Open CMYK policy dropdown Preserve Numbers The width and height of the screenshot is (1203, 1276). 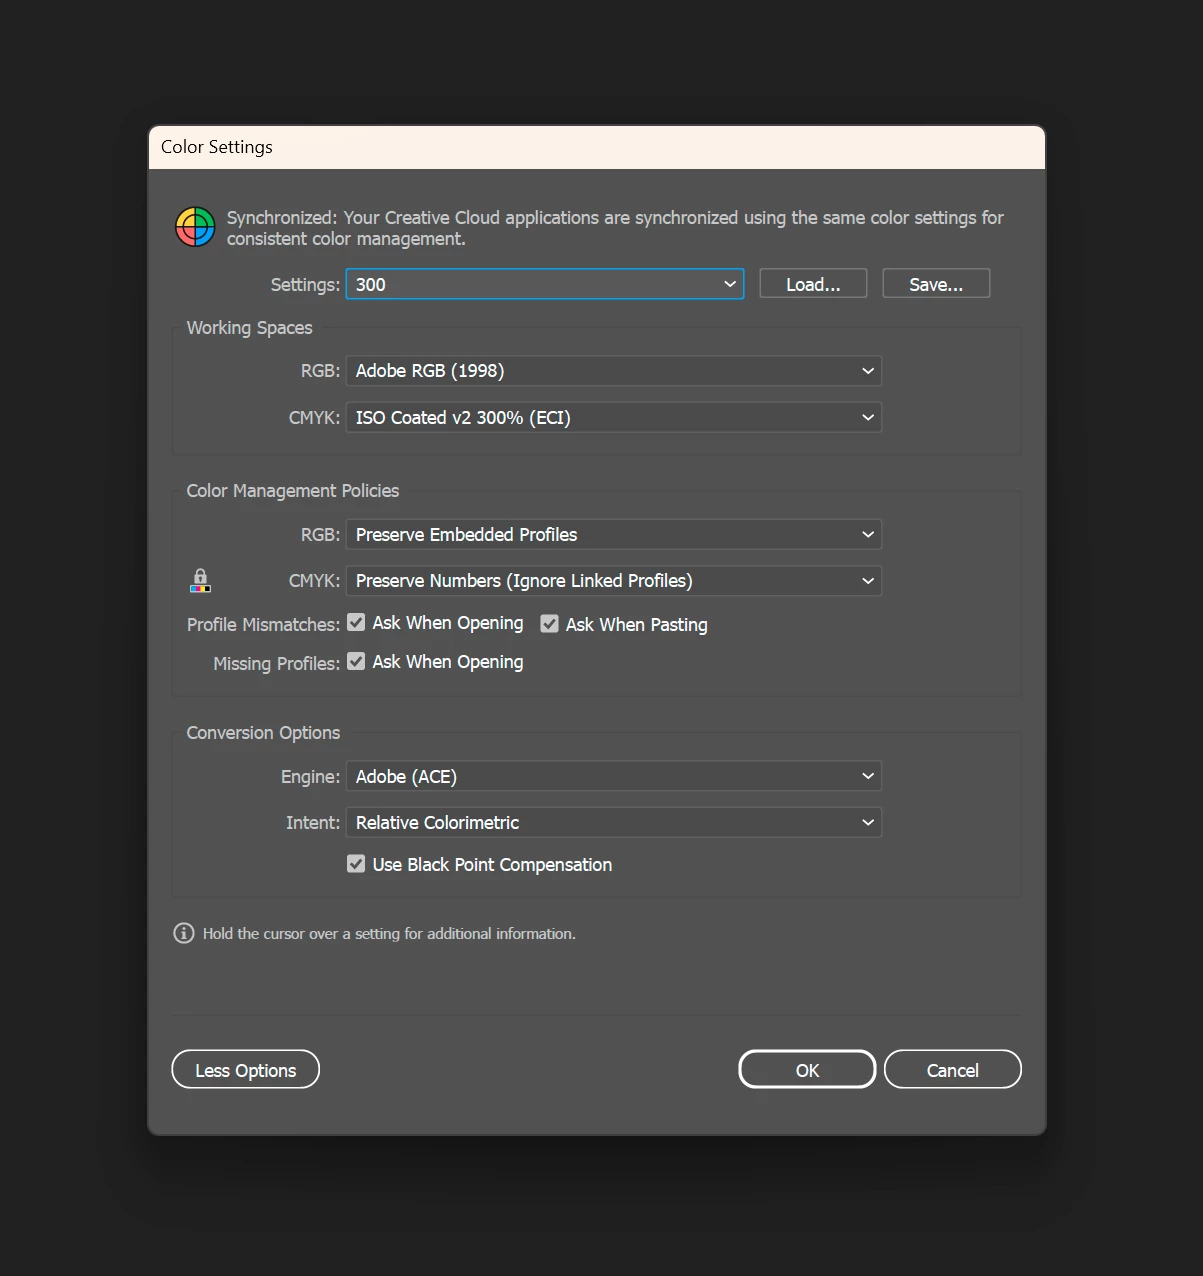pyautogui.click(x=614, y=581)
